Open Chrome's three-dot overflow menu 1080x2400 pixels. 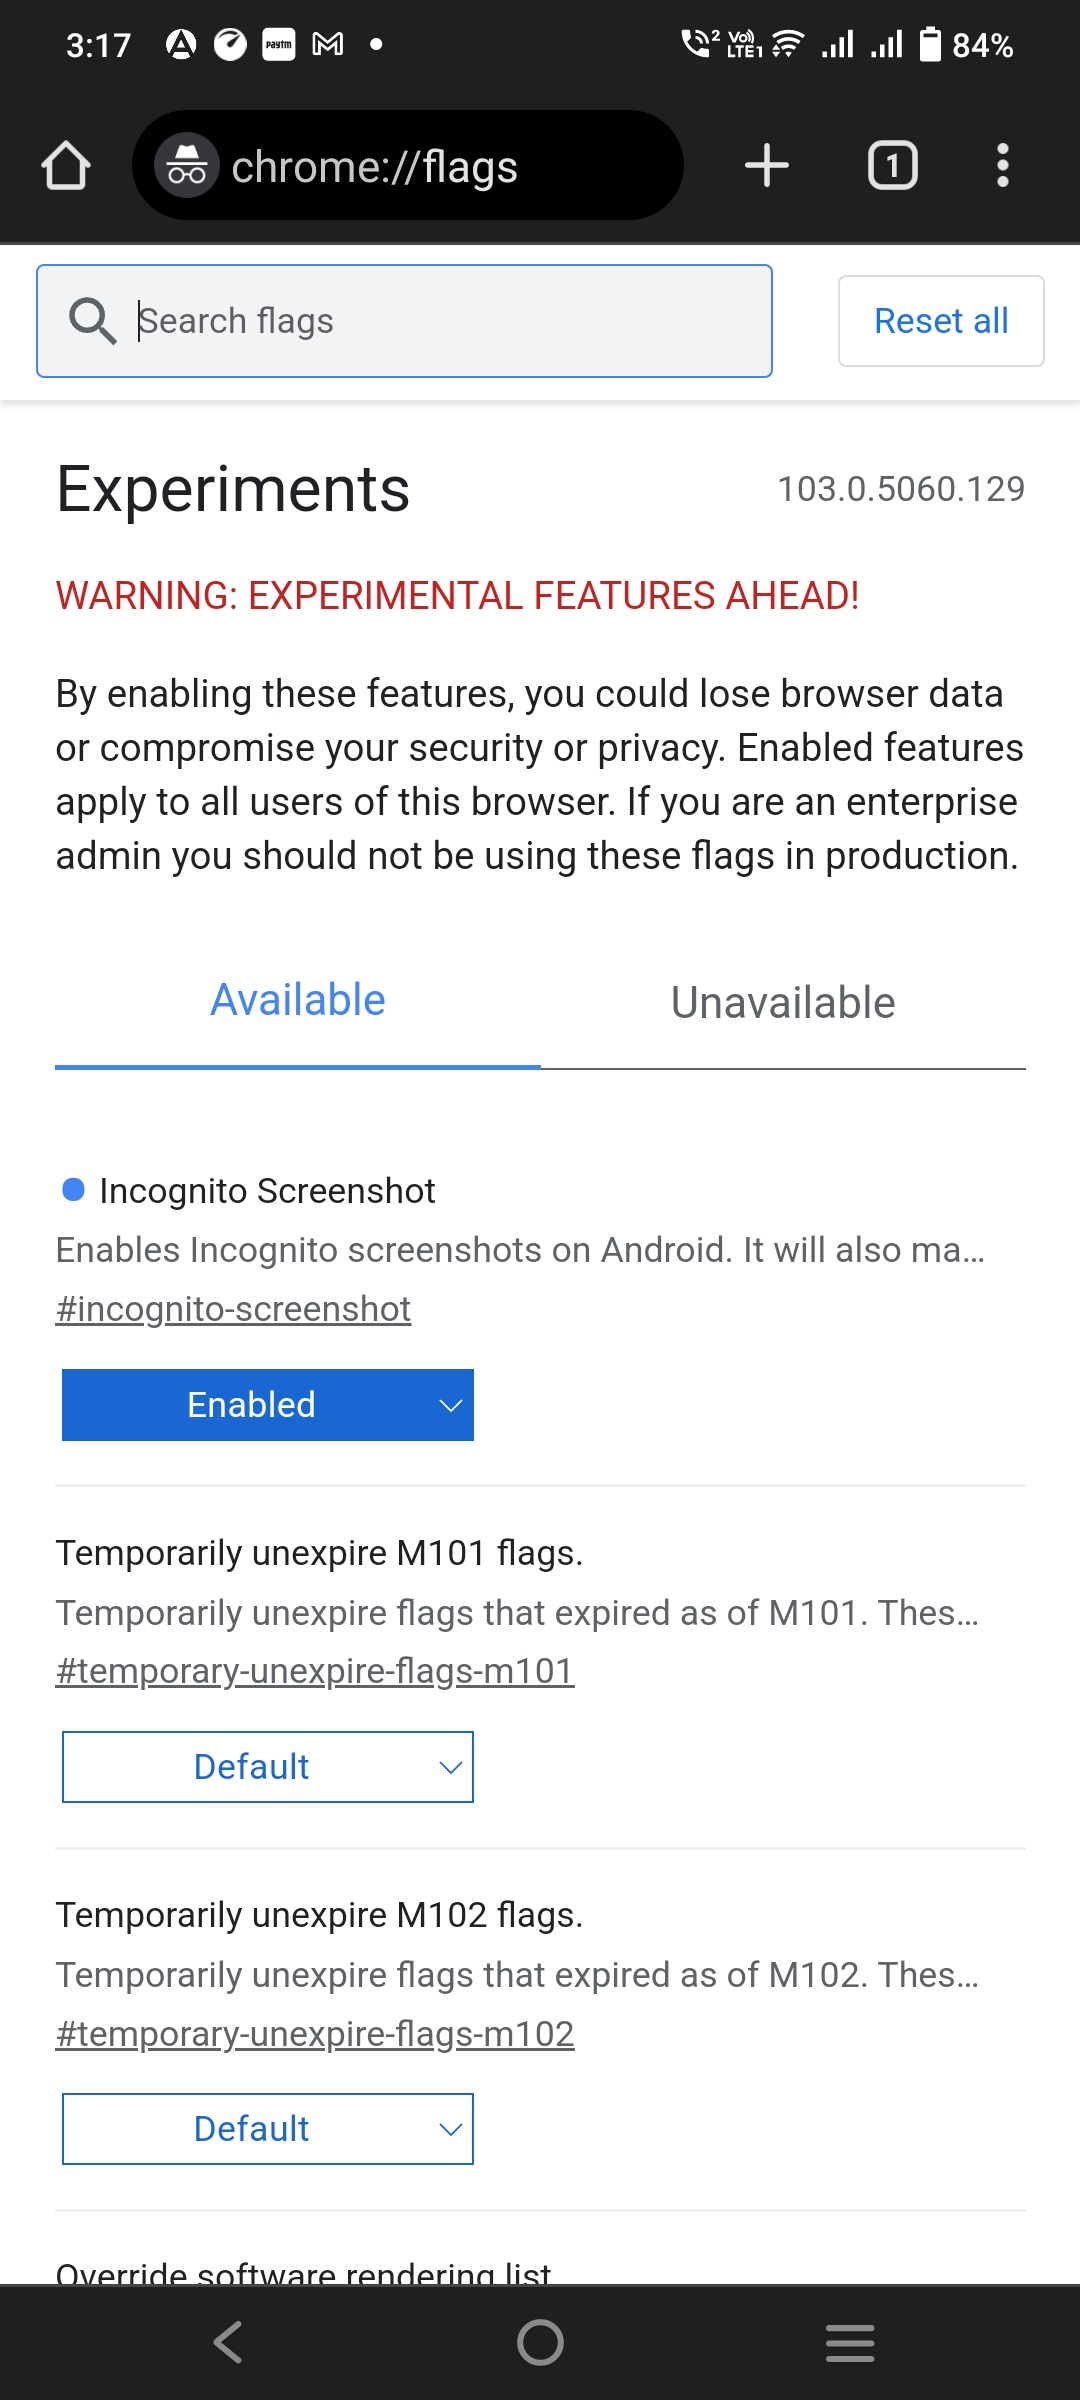click(1002, 166)
